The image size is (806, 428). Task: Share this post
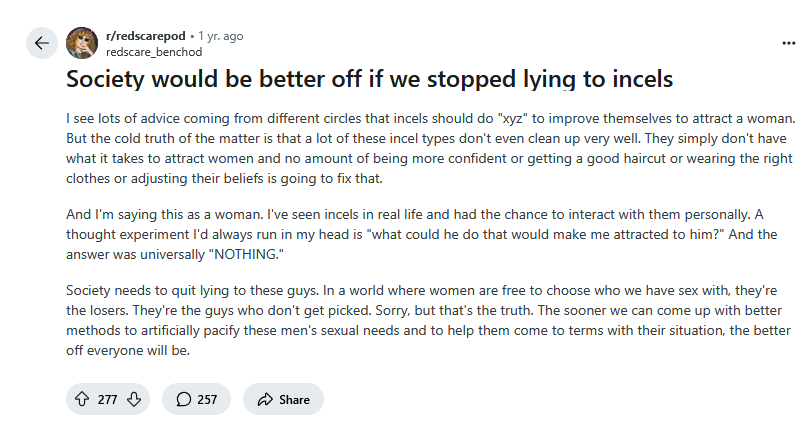(283, 399)
